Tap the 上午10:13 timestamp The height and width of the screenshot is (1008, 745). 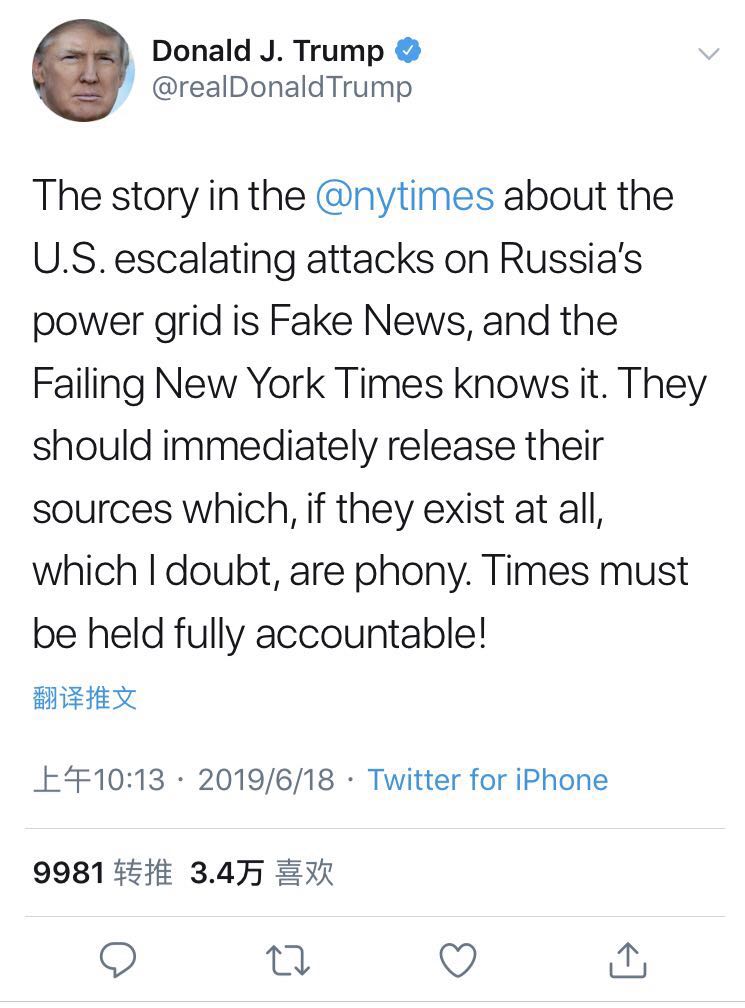point(98,780)
